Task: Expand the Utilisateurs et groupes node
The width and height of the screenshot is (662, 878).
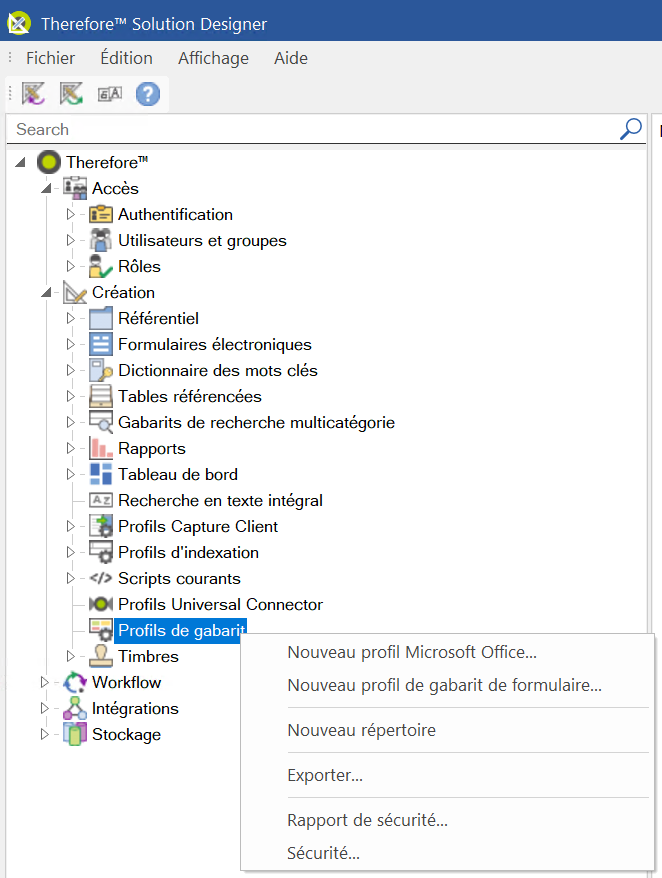Action: pyautogui.click(x=70, y=240)
